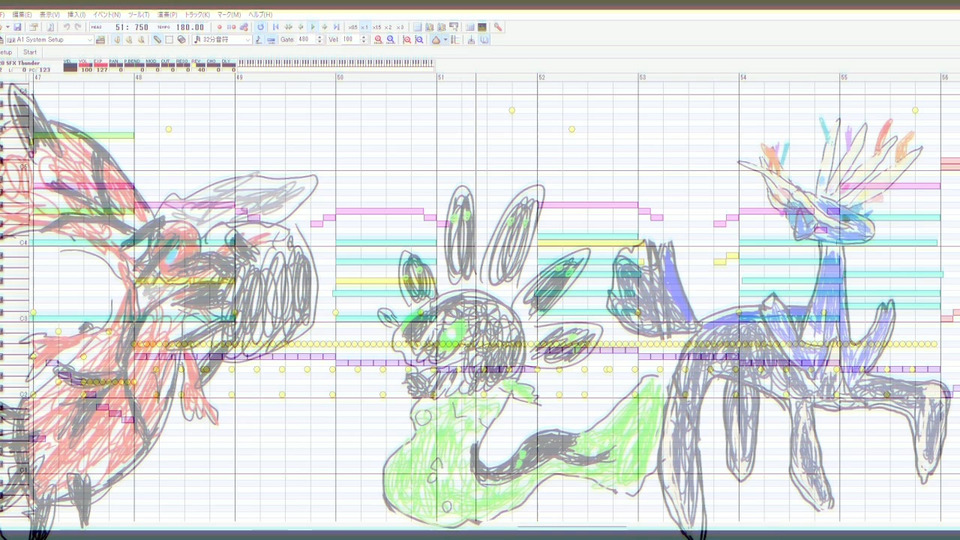Screen dimensions: 960x540
Task: Click the VOL parameter meter
Action: click(85, 65)
